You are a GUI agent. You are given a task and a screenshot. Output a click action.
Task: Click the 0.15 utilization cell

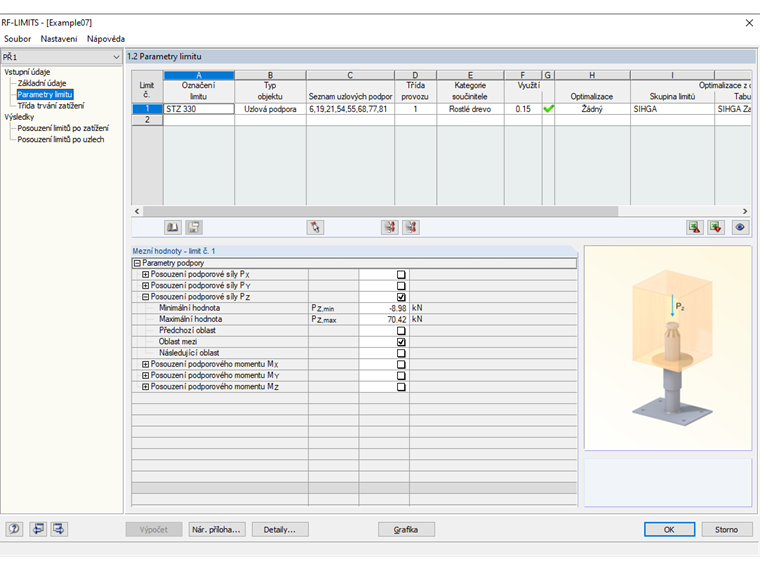point(523,109)
